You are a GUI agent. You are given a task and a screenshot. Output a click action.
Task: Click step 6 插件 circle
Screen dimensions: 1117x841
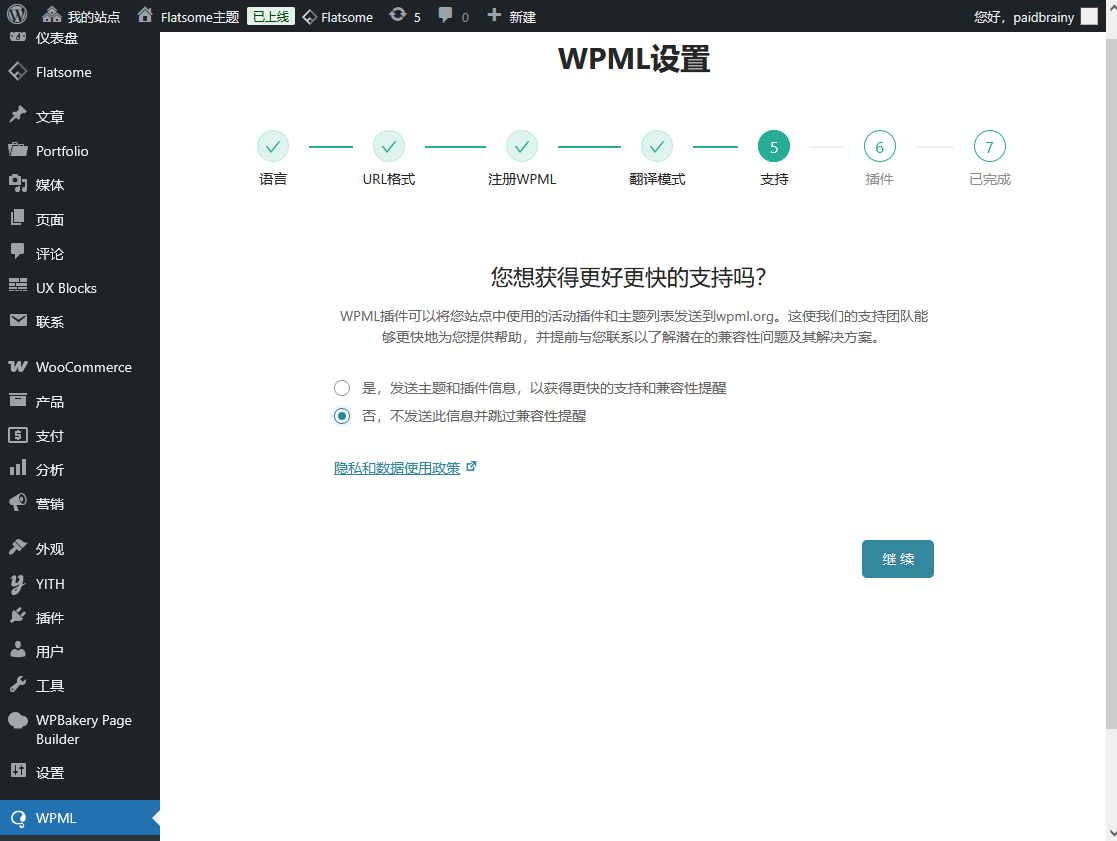[x=879, y=147]
